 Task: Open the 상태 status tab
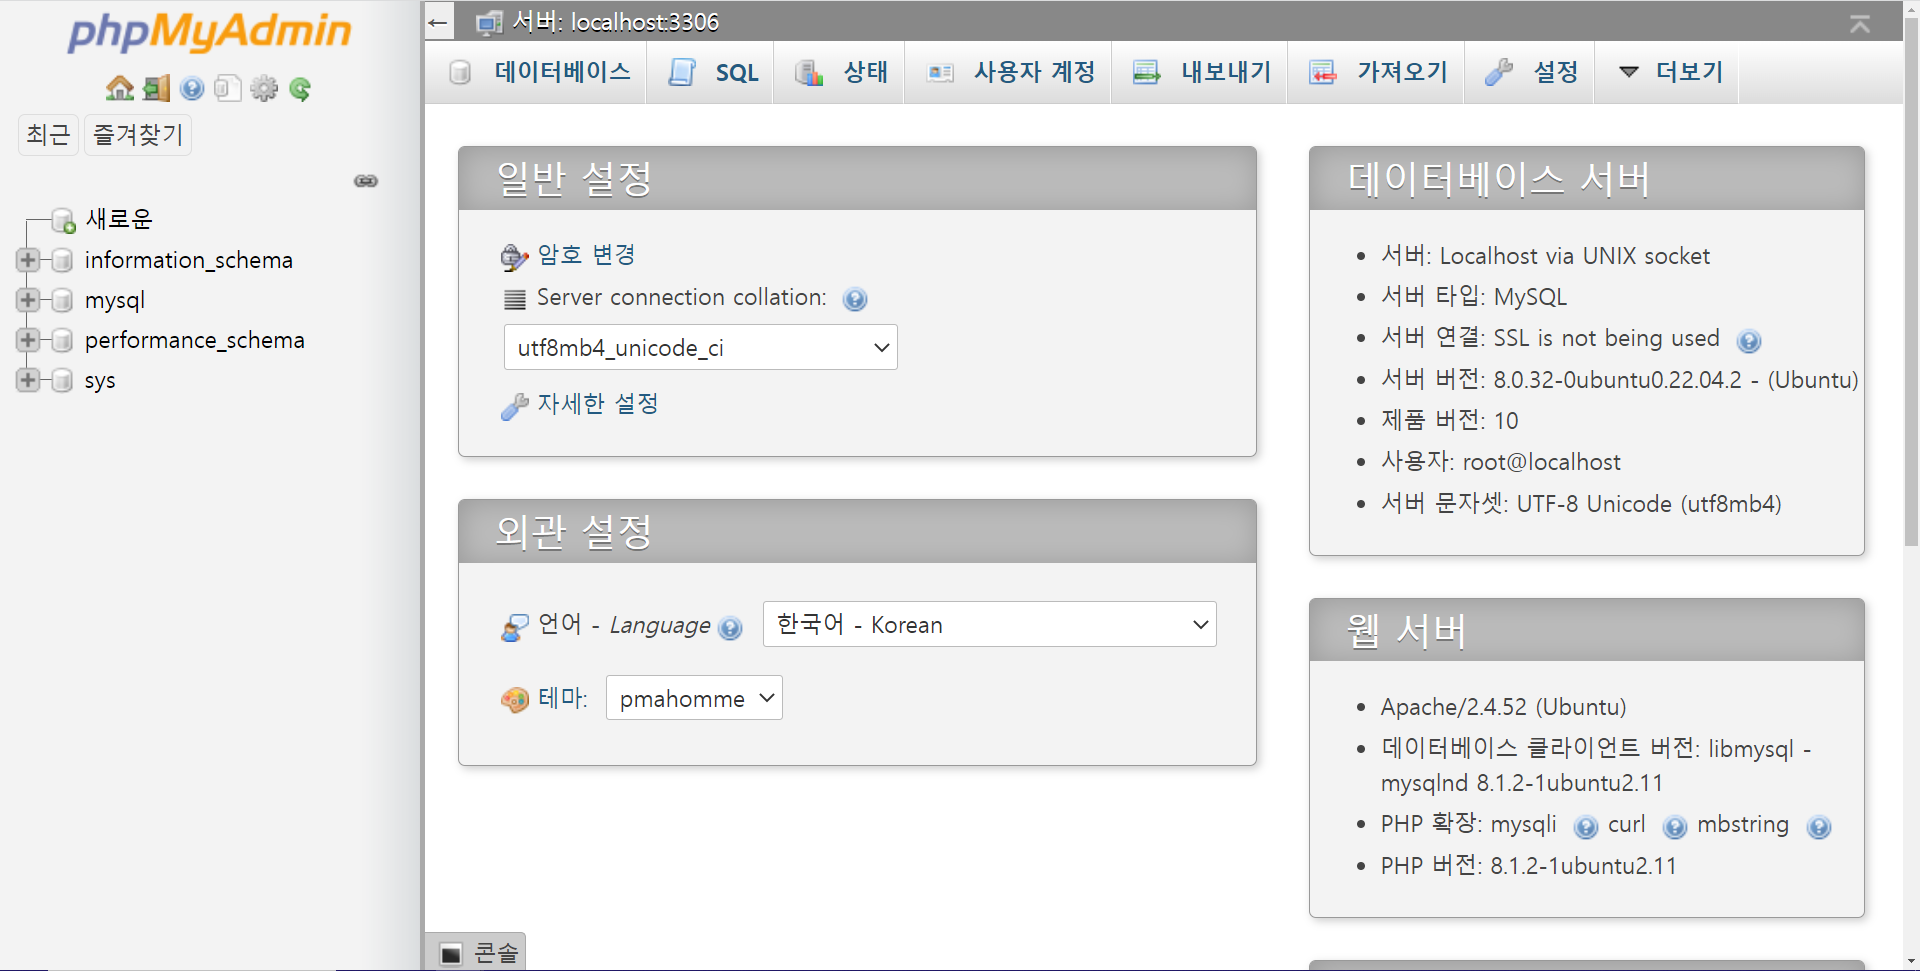click(x=840, y=72)
